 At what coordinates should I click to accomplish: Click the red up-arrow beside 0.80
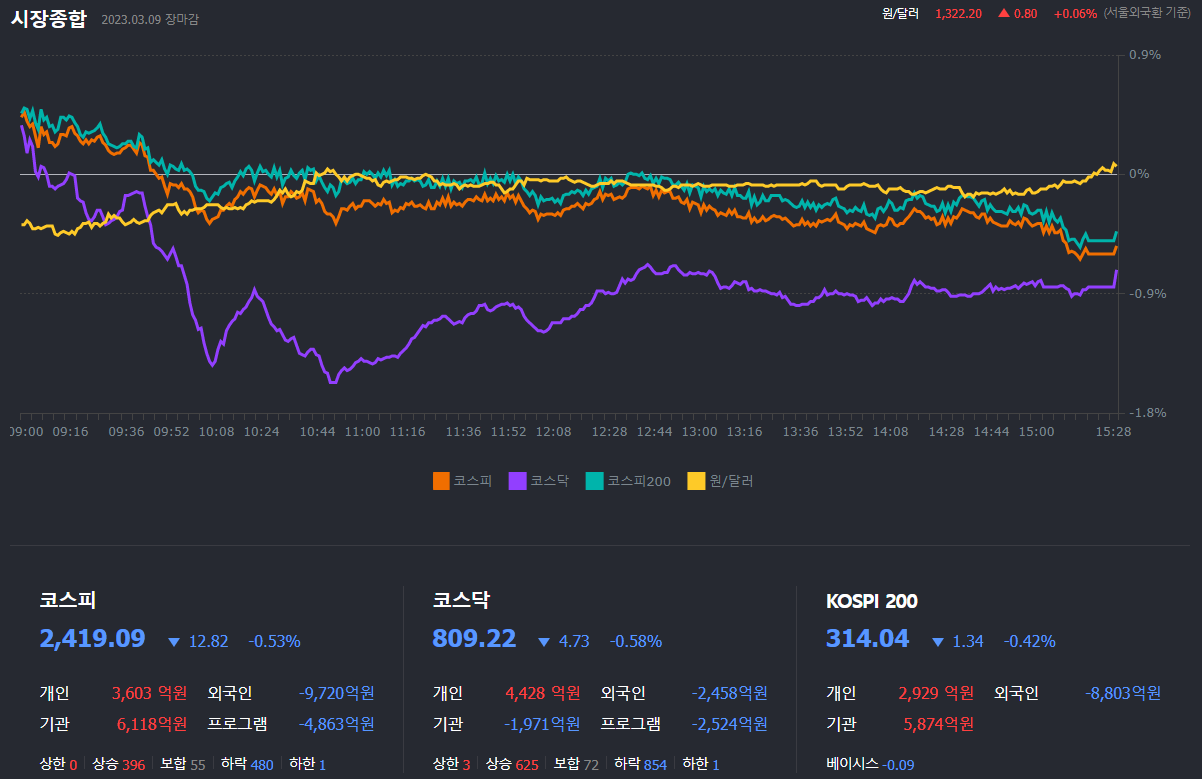point(1004,13)
